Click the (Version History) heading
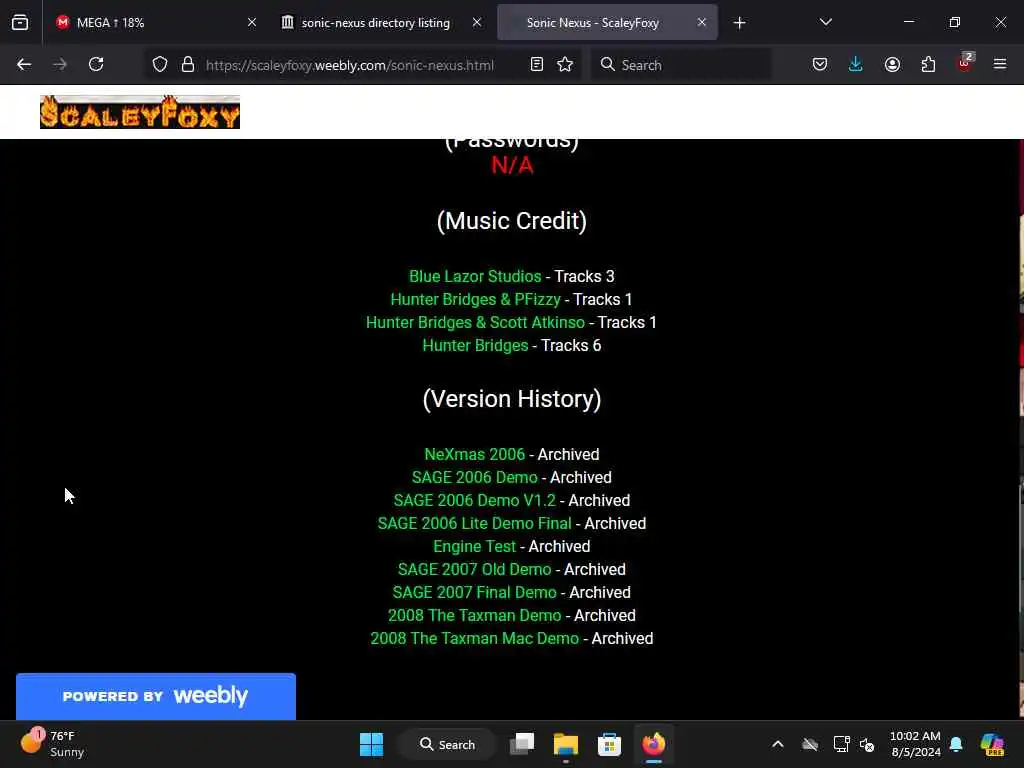Image resolution: width=1024 pixels, height=768 pixels. (x=512, y=398)
